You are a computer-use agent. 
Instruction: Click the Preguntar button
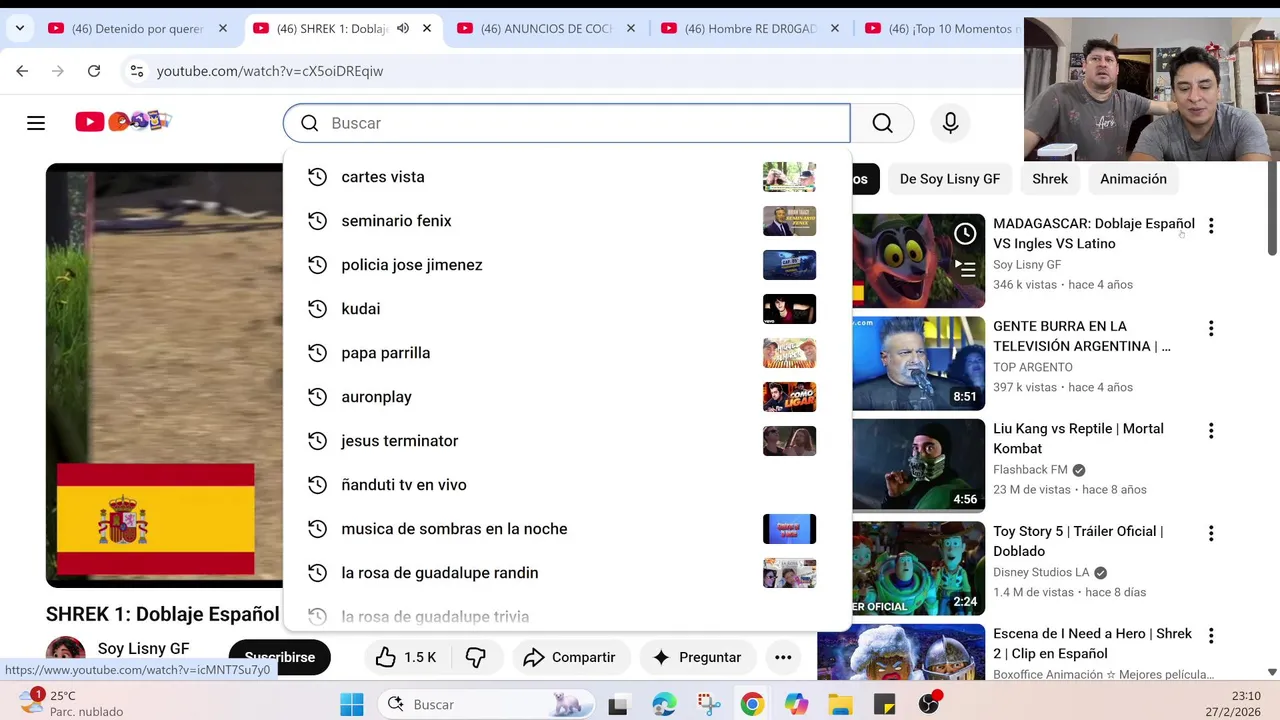[x=696, y=657]
